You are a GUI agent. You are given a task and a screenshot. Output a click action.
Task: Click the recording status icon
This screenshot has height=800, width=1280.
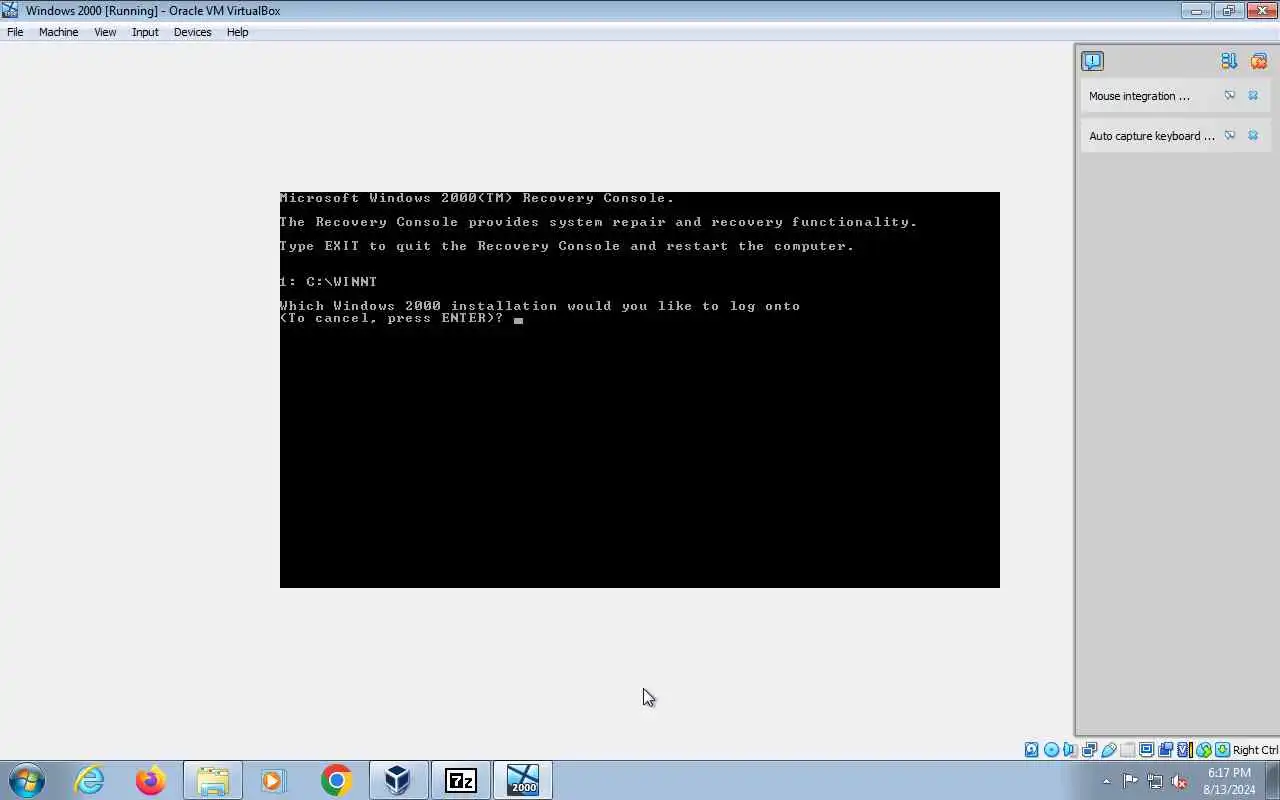[1165, 750]
